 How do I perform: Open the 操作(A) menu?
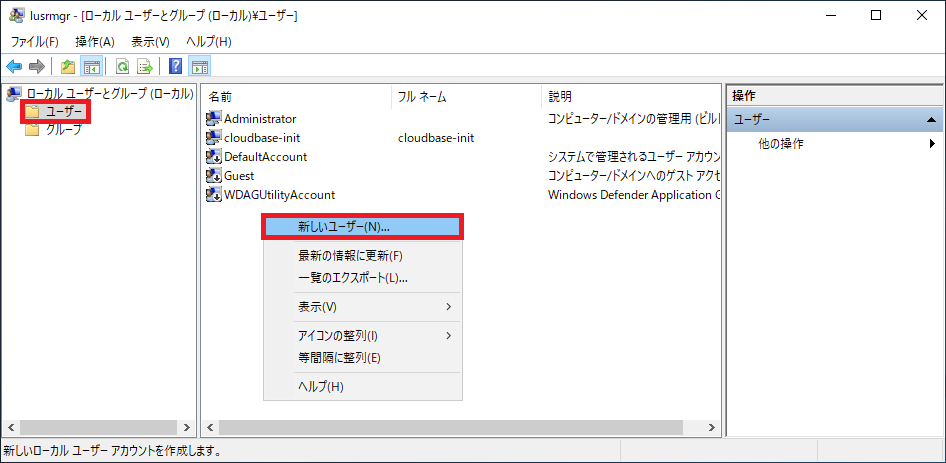click(95, 42)
